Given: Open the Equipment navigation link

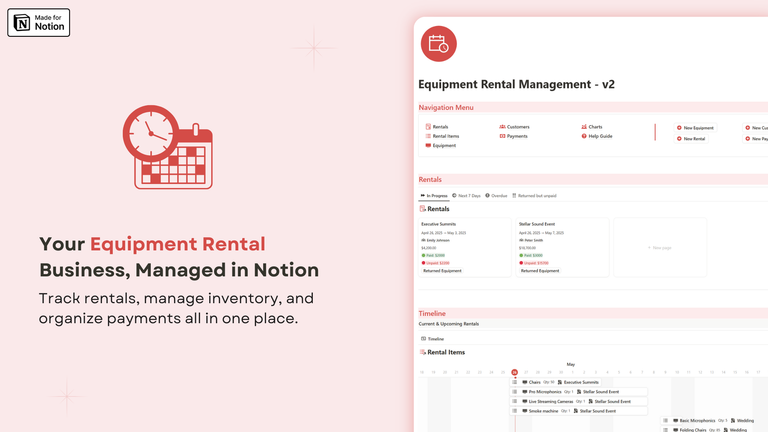Looking at the screenshot, I should 443,145.
